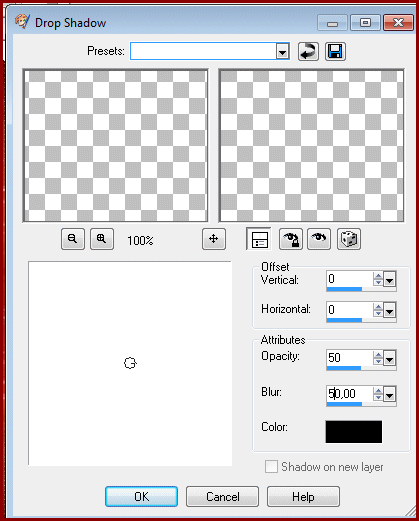Zoom out of the preview
Viewport: 419px width, 521px height.
click(x=73, y=239)
